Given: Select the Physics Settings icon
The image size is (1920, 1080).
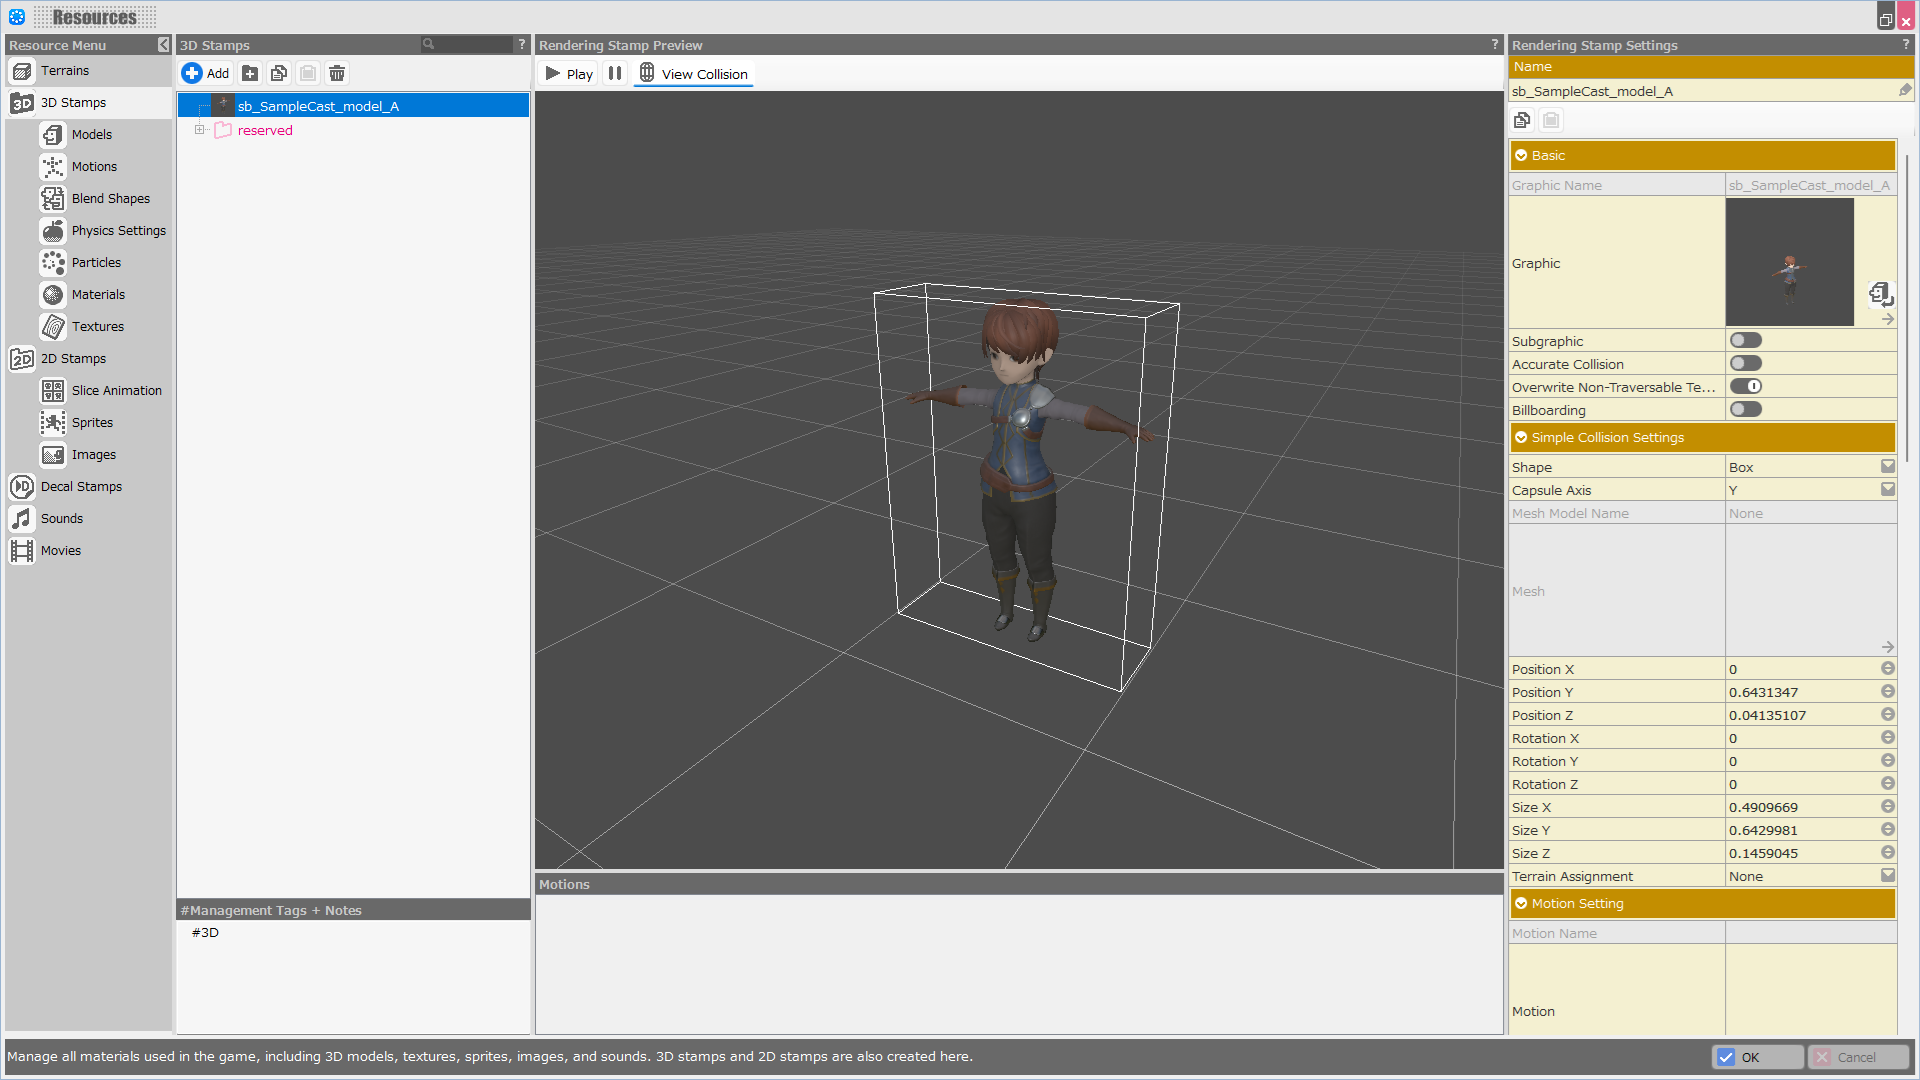Looking at the screenshot, I should [x=53, y=230].
